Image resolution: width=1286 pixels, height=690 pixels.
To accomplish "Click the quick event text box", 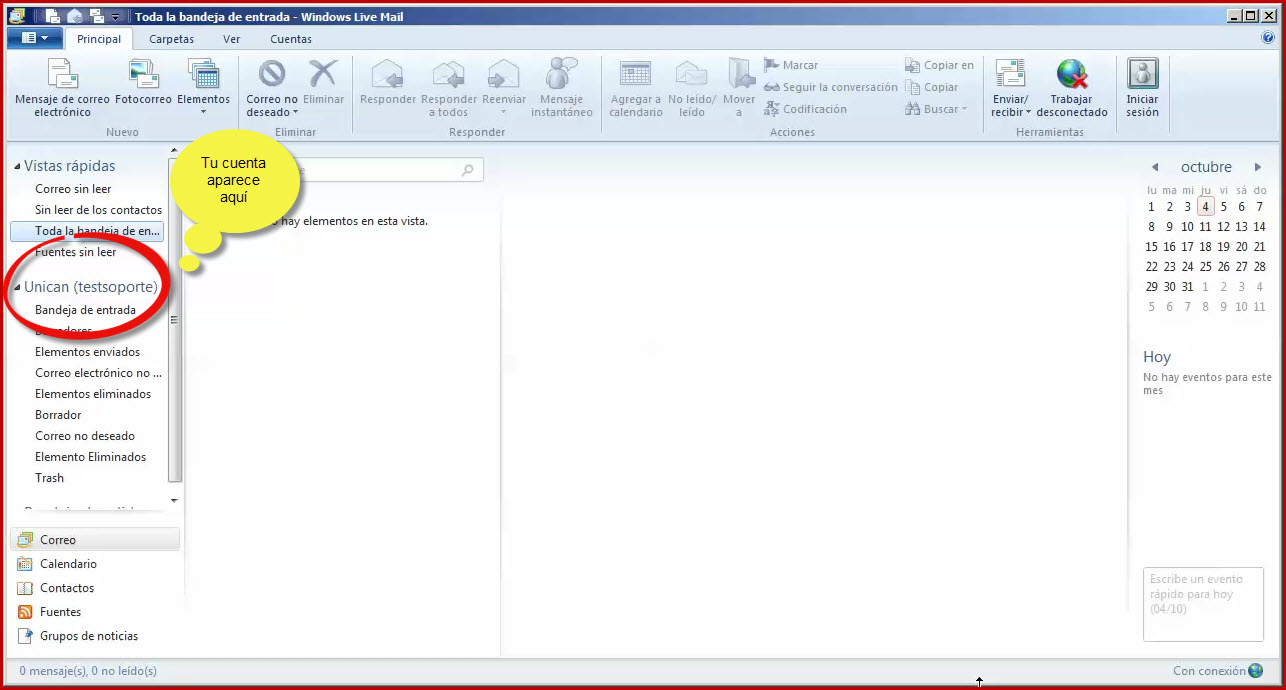I will click(x=1203, y=604).
